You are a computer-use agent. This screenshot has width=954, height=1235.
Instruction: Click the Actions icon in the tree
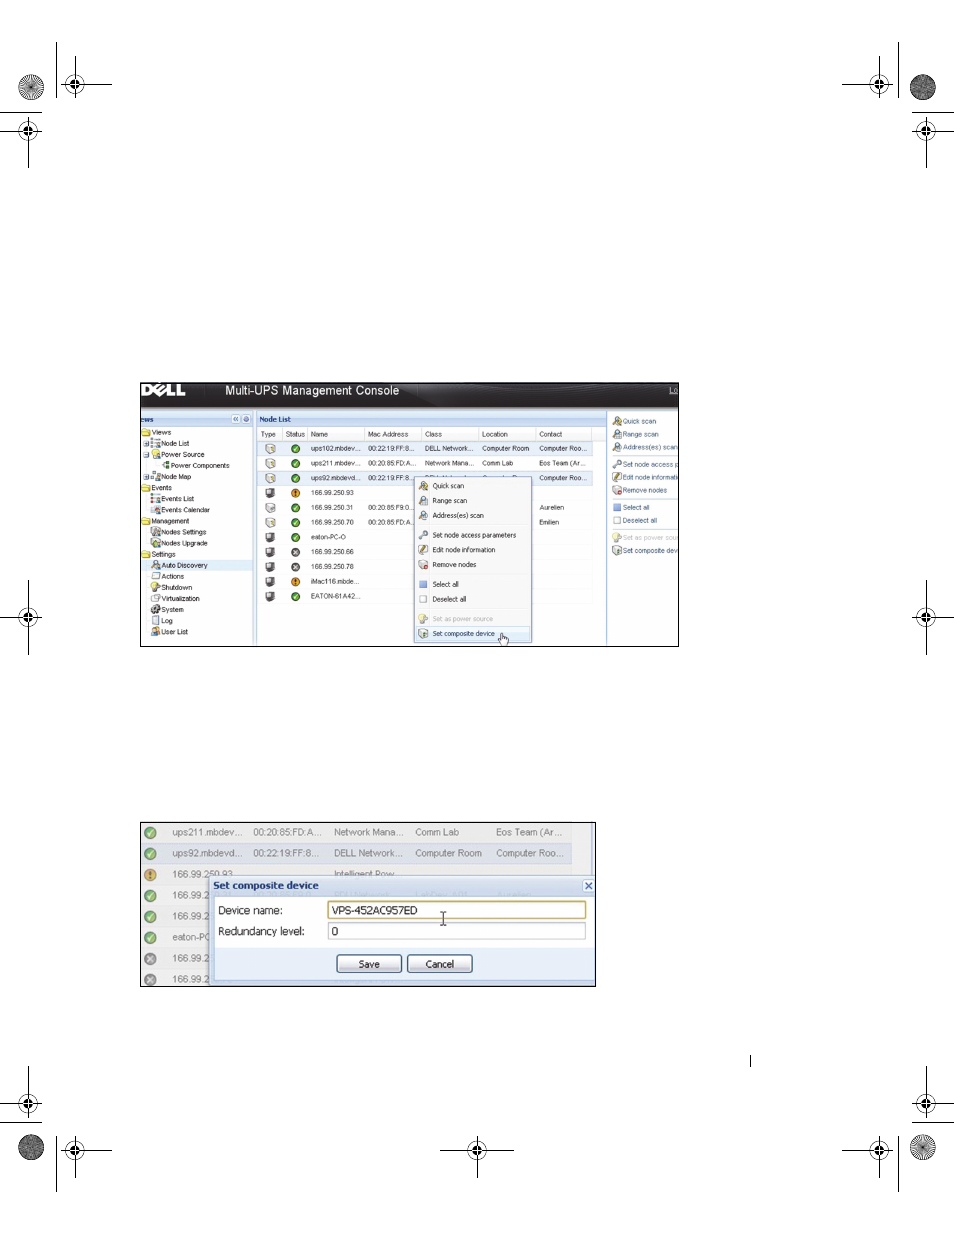[x=156, y=576]
